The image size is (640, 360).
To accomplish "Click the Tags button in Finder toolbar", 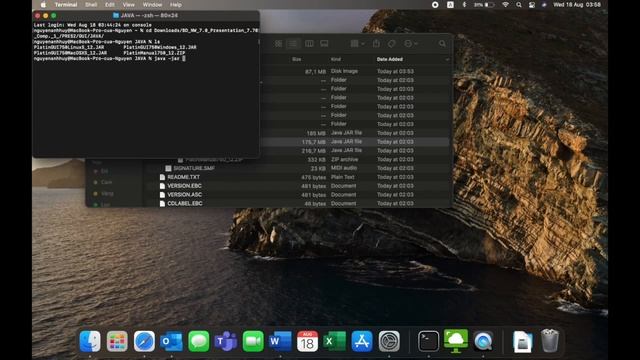I will pyautogui.click(x=391, y=44).
